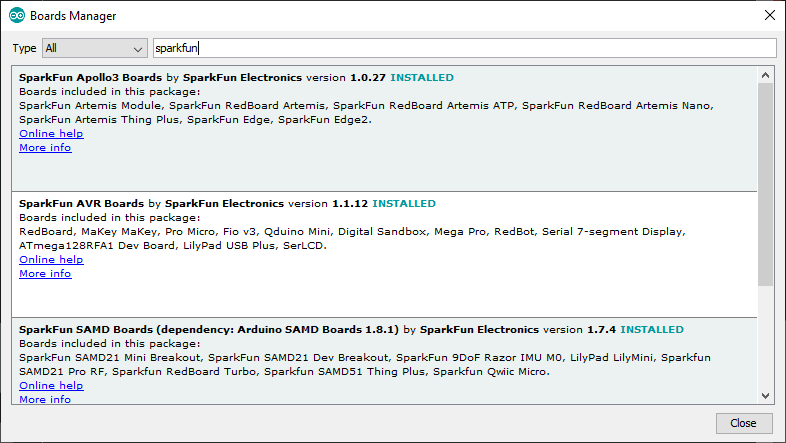Click the AVR board list starting RedBoard, MaKey MaKey

(352, 239)
